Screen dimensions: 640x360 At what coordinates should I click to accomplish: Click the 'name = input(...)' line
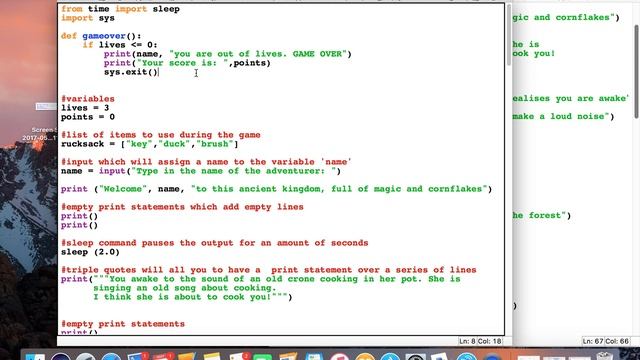[201, 171]
